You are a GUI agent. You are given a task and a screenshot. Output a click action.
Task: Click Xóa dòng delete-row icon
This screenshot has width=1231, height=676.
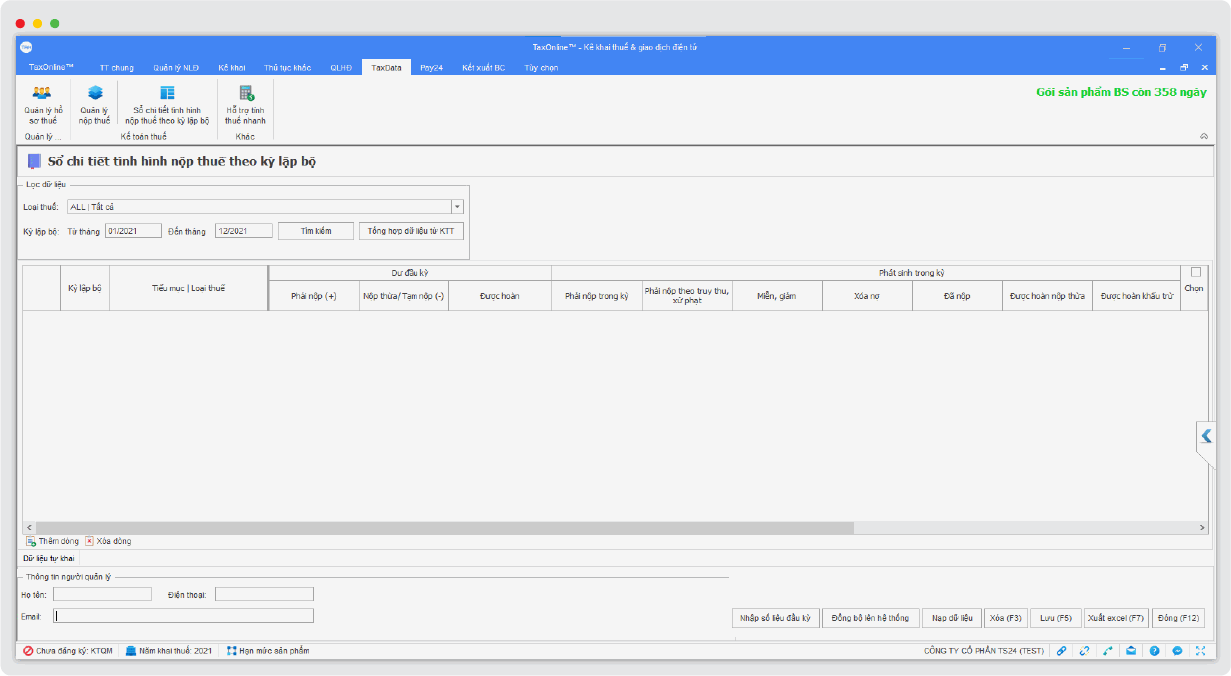pyautogui.click(x=89, y=541)
